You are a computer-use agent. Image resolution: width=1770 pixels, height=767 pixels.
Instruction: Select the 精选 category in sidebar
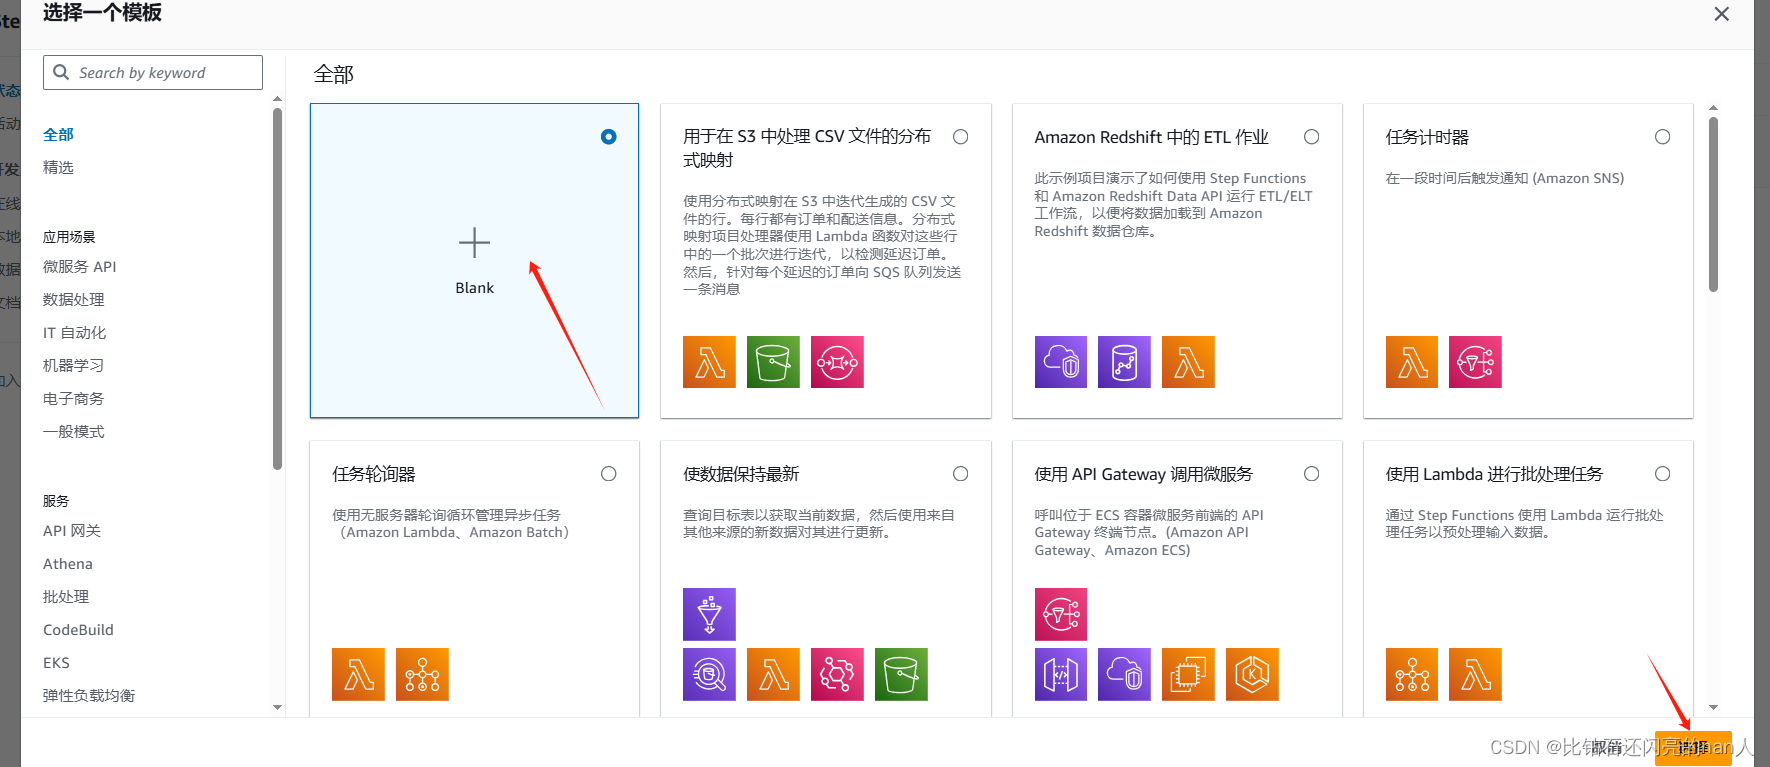[x=58, y=167]
